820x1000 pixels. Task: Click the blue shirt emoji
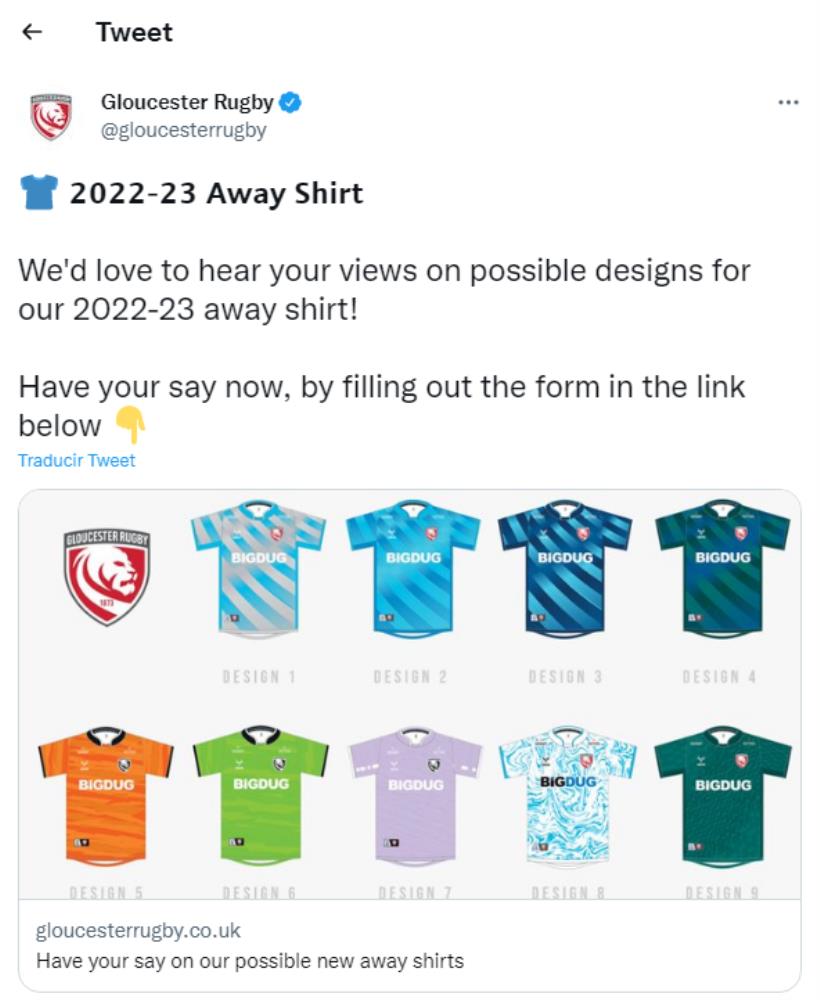tap(39, 192)
